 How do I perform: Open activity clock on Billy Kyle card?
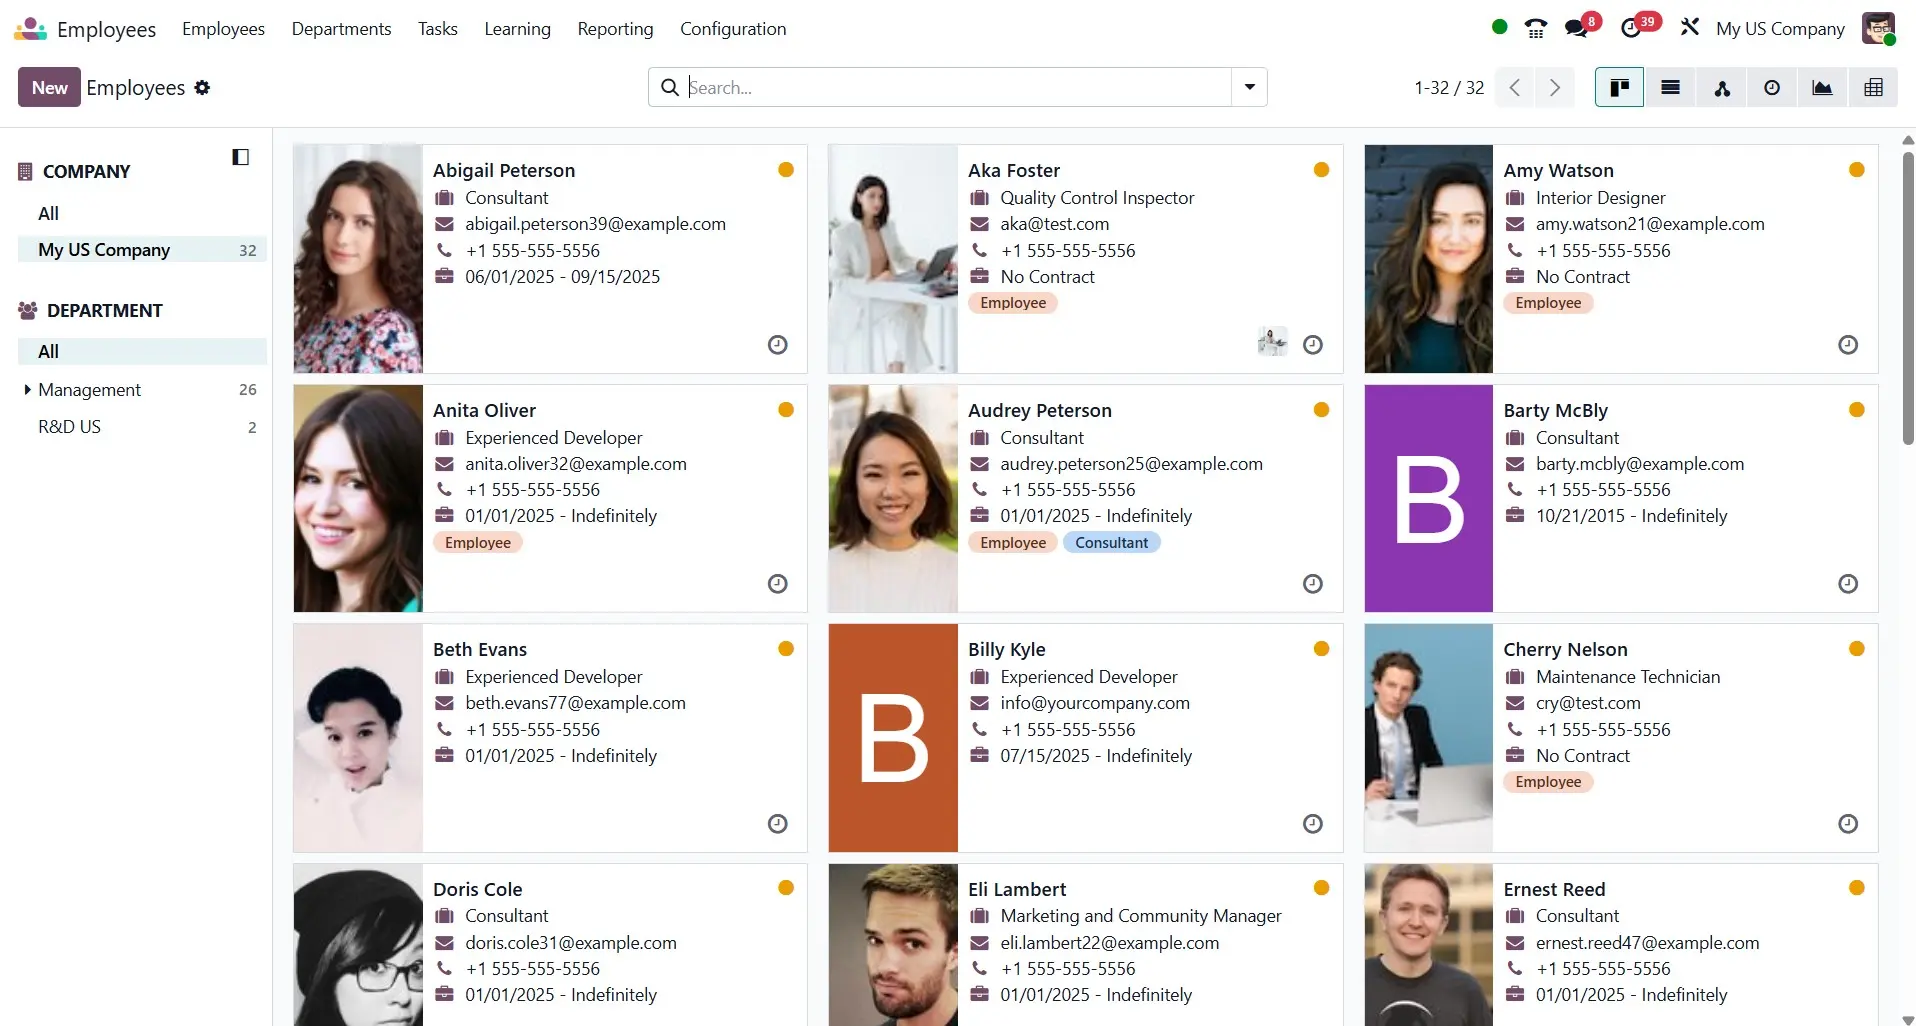(x=1313, y=824)
